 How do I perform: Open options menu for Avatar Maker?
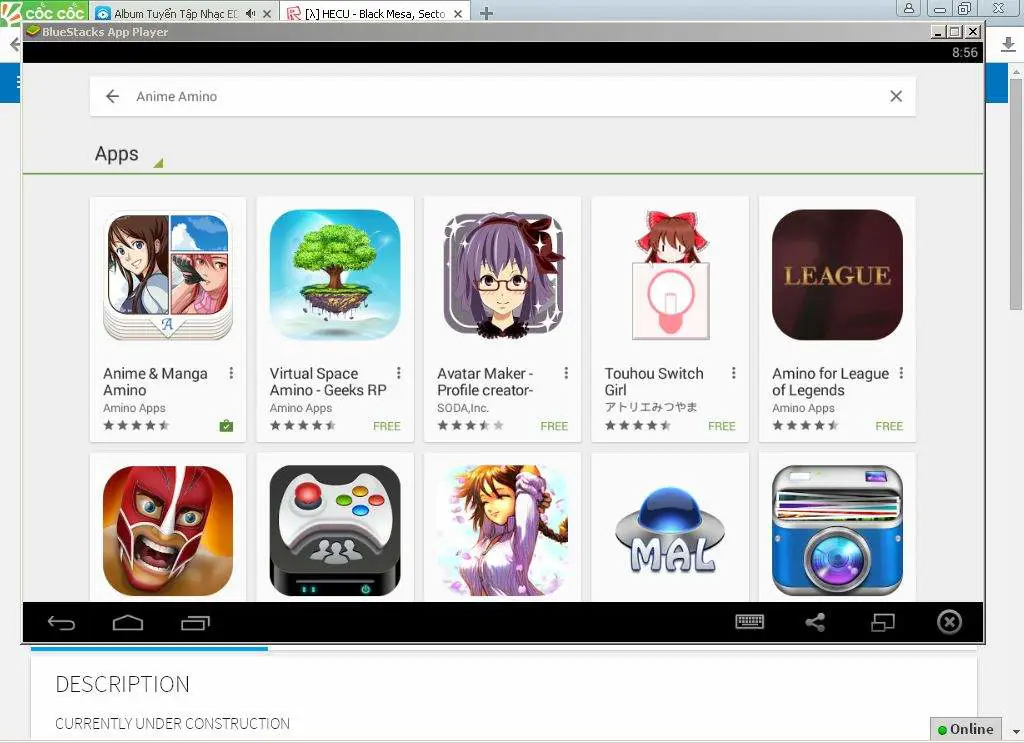pyautogui.click(x=566, y=373)
